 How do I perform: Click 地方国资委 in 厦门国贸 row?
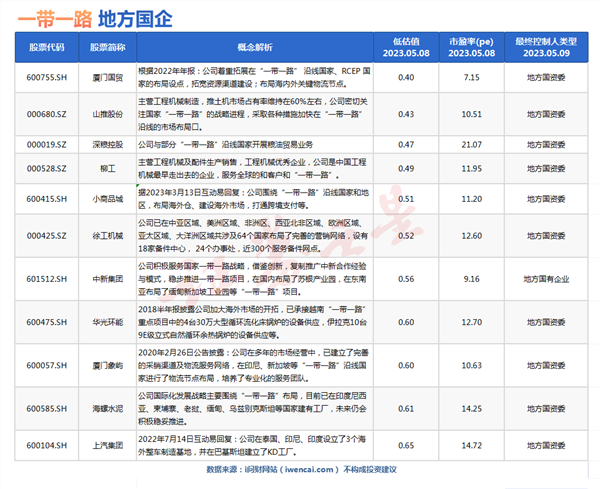point(546,78)
